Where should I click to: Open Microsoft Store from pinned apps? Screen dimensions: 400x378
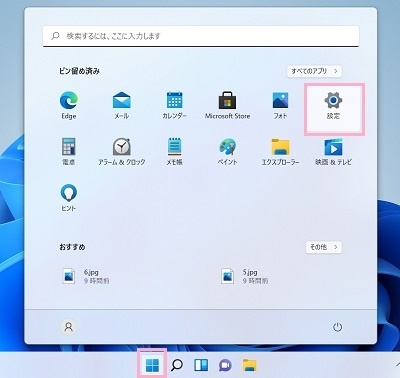tap(227, 105)
